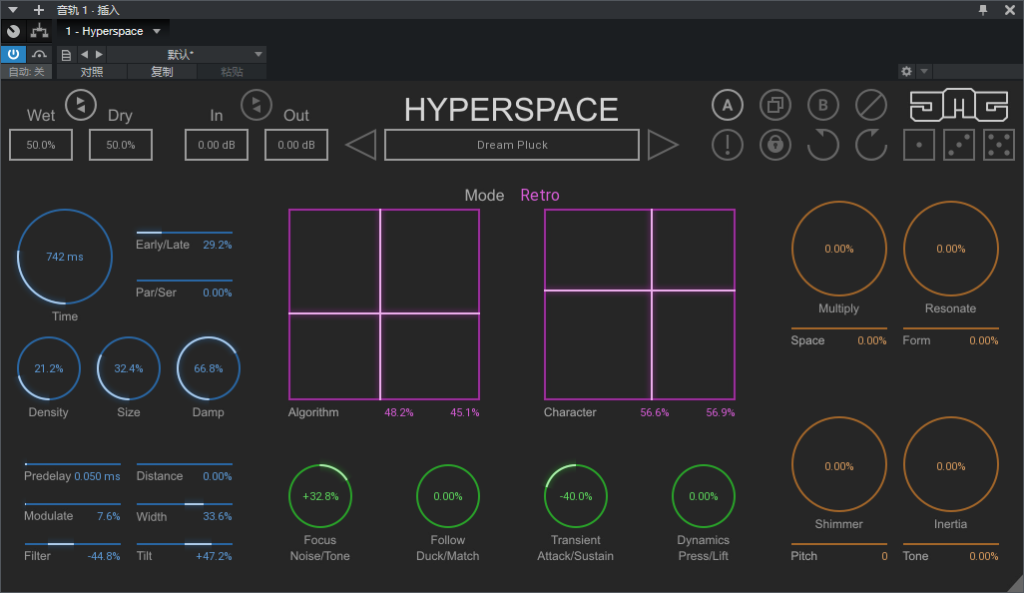The height and width of the screenshot is (593, 1024).
Task: Click the one-dot dice randomize icon
Action: 919,145
